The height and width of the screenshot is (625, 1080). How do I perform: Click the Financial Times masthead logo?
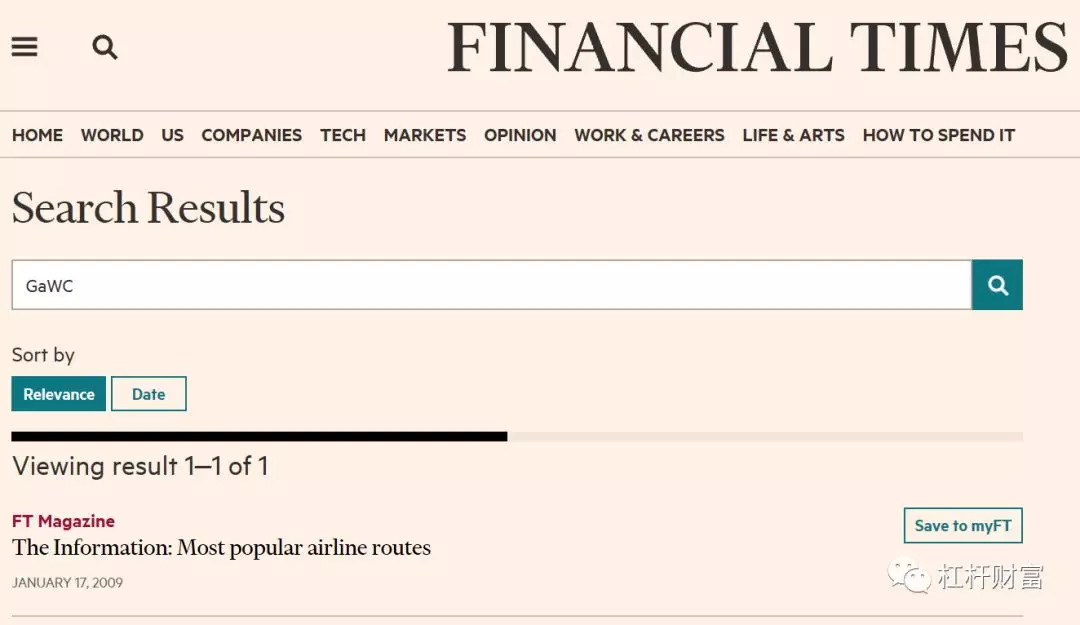757,48
